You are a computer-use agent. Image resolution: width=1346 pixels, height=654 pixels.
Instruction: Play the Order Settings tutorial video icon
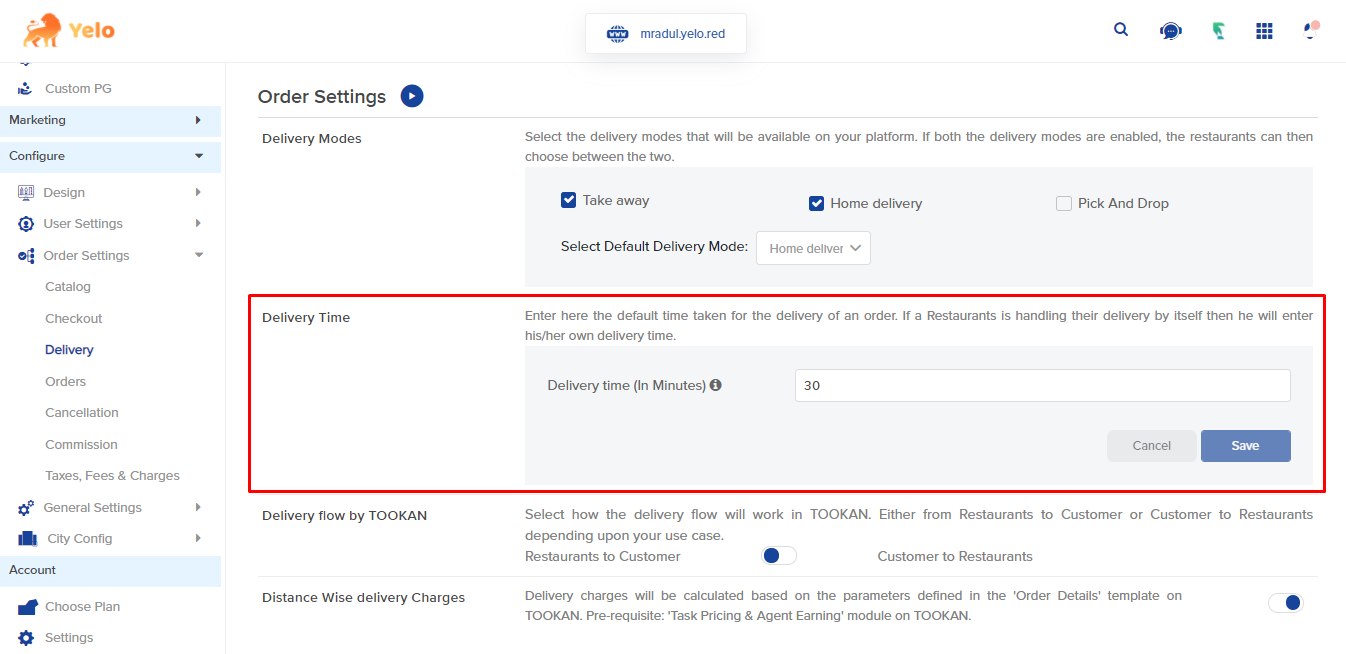(x=412, y=96)
